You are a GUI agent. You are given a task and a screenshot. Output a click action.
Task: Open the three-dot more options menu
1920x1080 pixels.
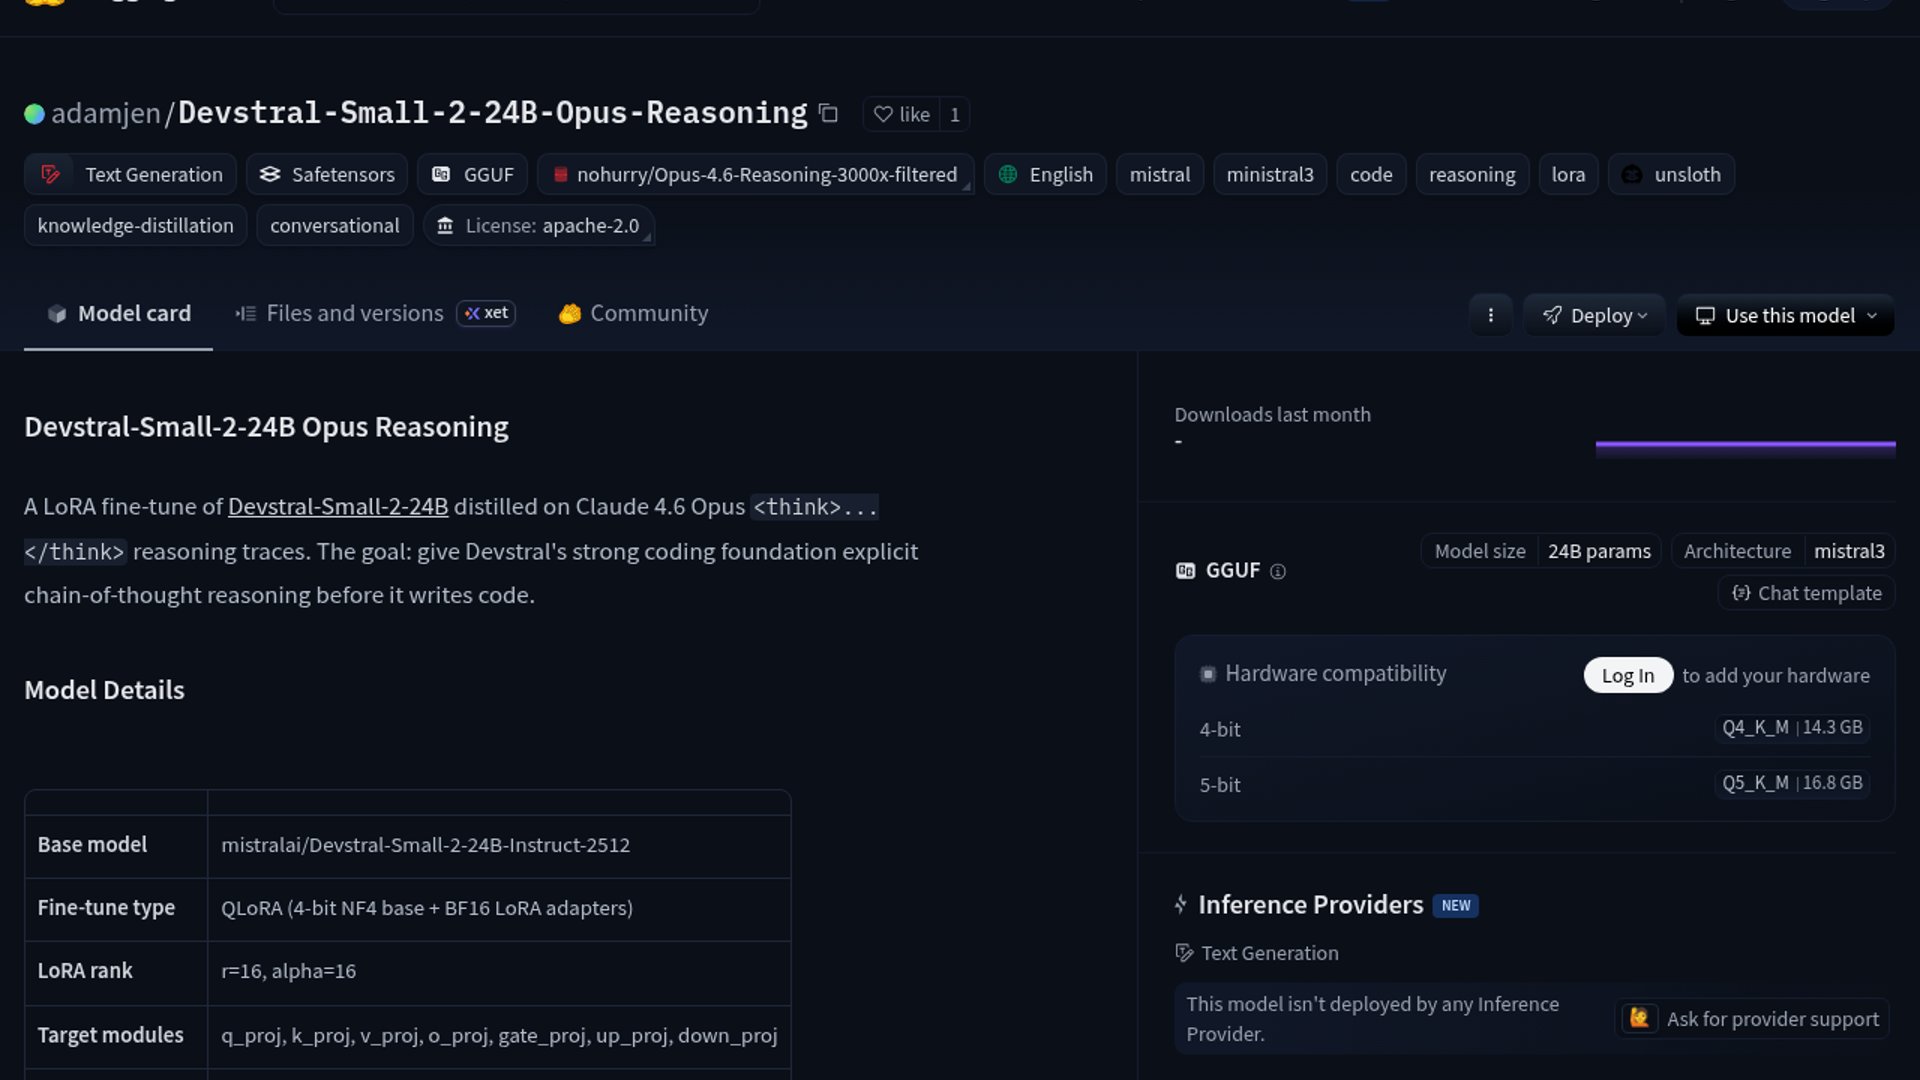coord(1490,315)
